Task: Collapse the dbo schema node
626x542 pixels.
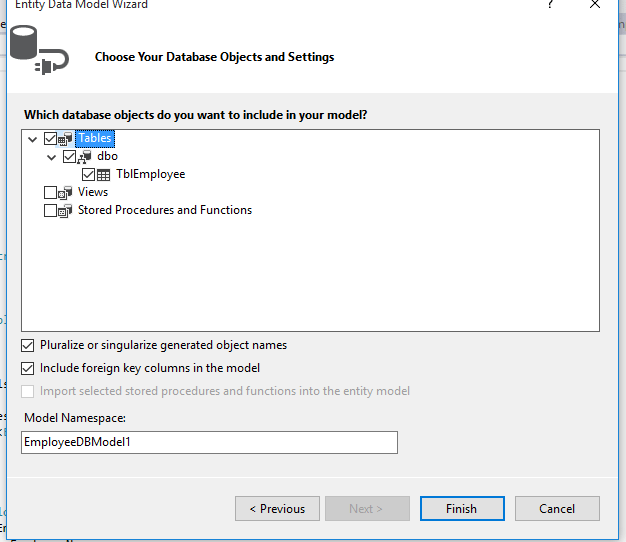Action: 51,157
